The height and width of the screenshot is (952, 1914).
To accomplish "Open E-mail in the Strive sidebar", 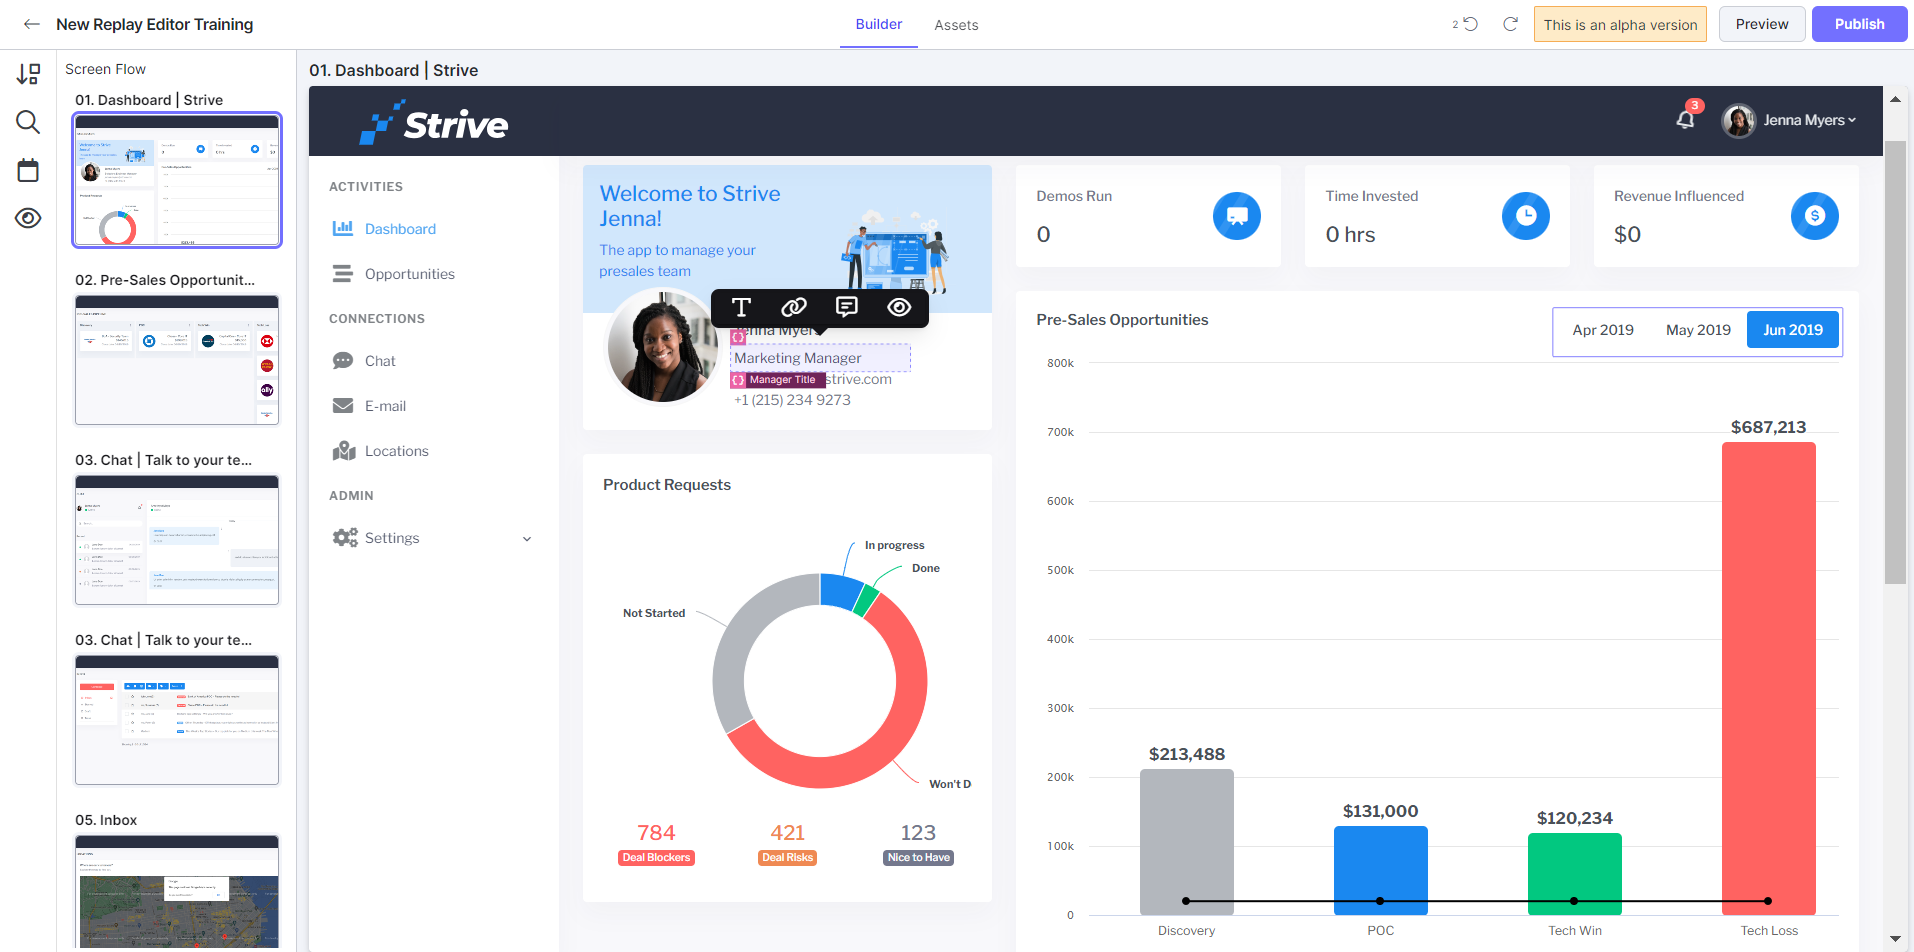I will coord(385,406).
